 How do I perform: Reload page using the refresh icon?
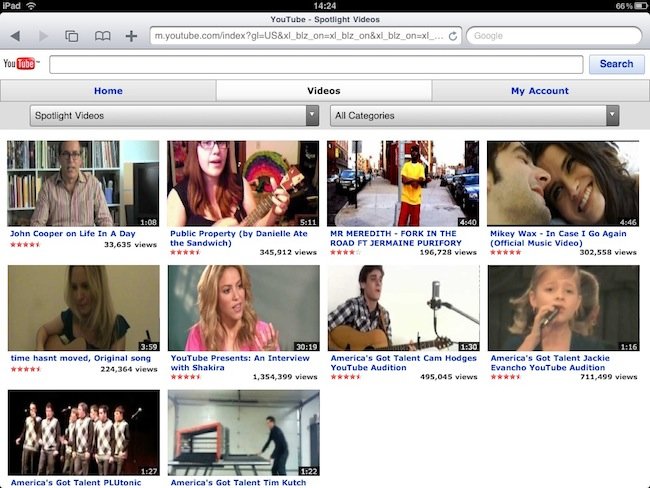point(453,36)
